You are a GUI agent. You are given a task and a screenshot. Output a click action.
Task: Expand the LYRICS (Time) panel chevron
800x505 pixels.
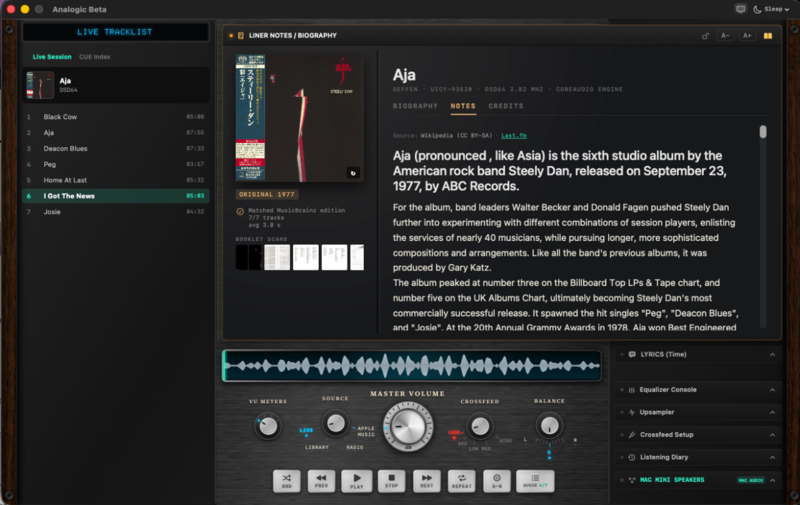pos(772,355)
